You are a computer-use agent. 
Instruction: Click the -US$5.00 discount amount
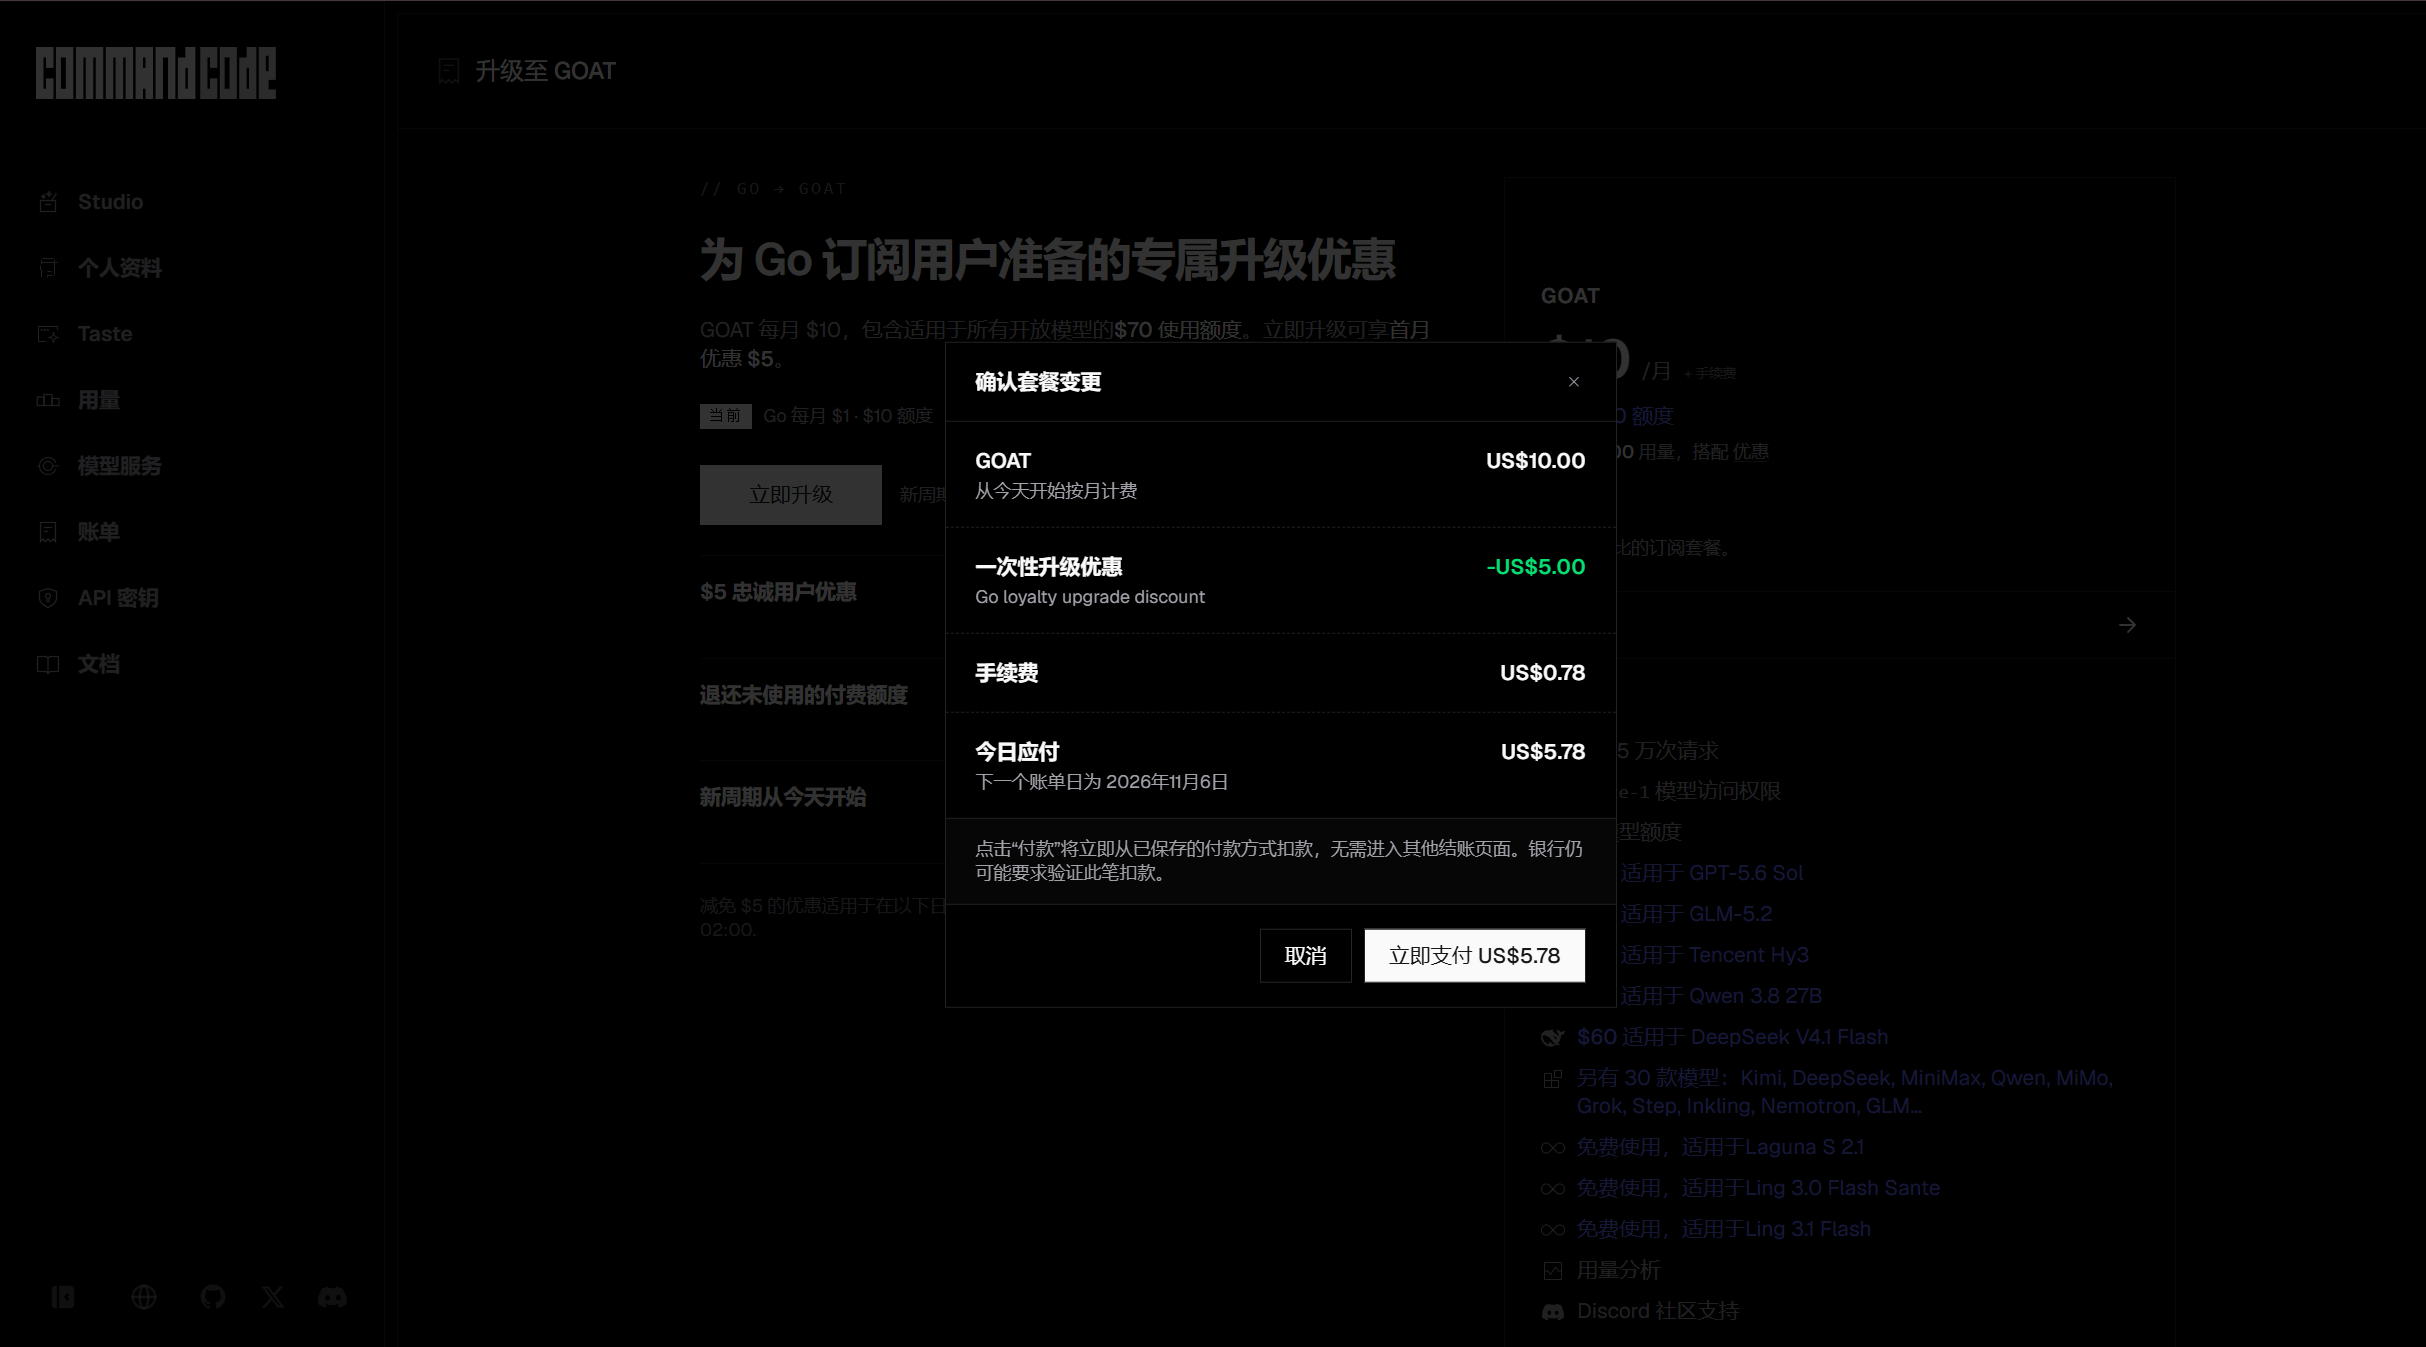1535,567
